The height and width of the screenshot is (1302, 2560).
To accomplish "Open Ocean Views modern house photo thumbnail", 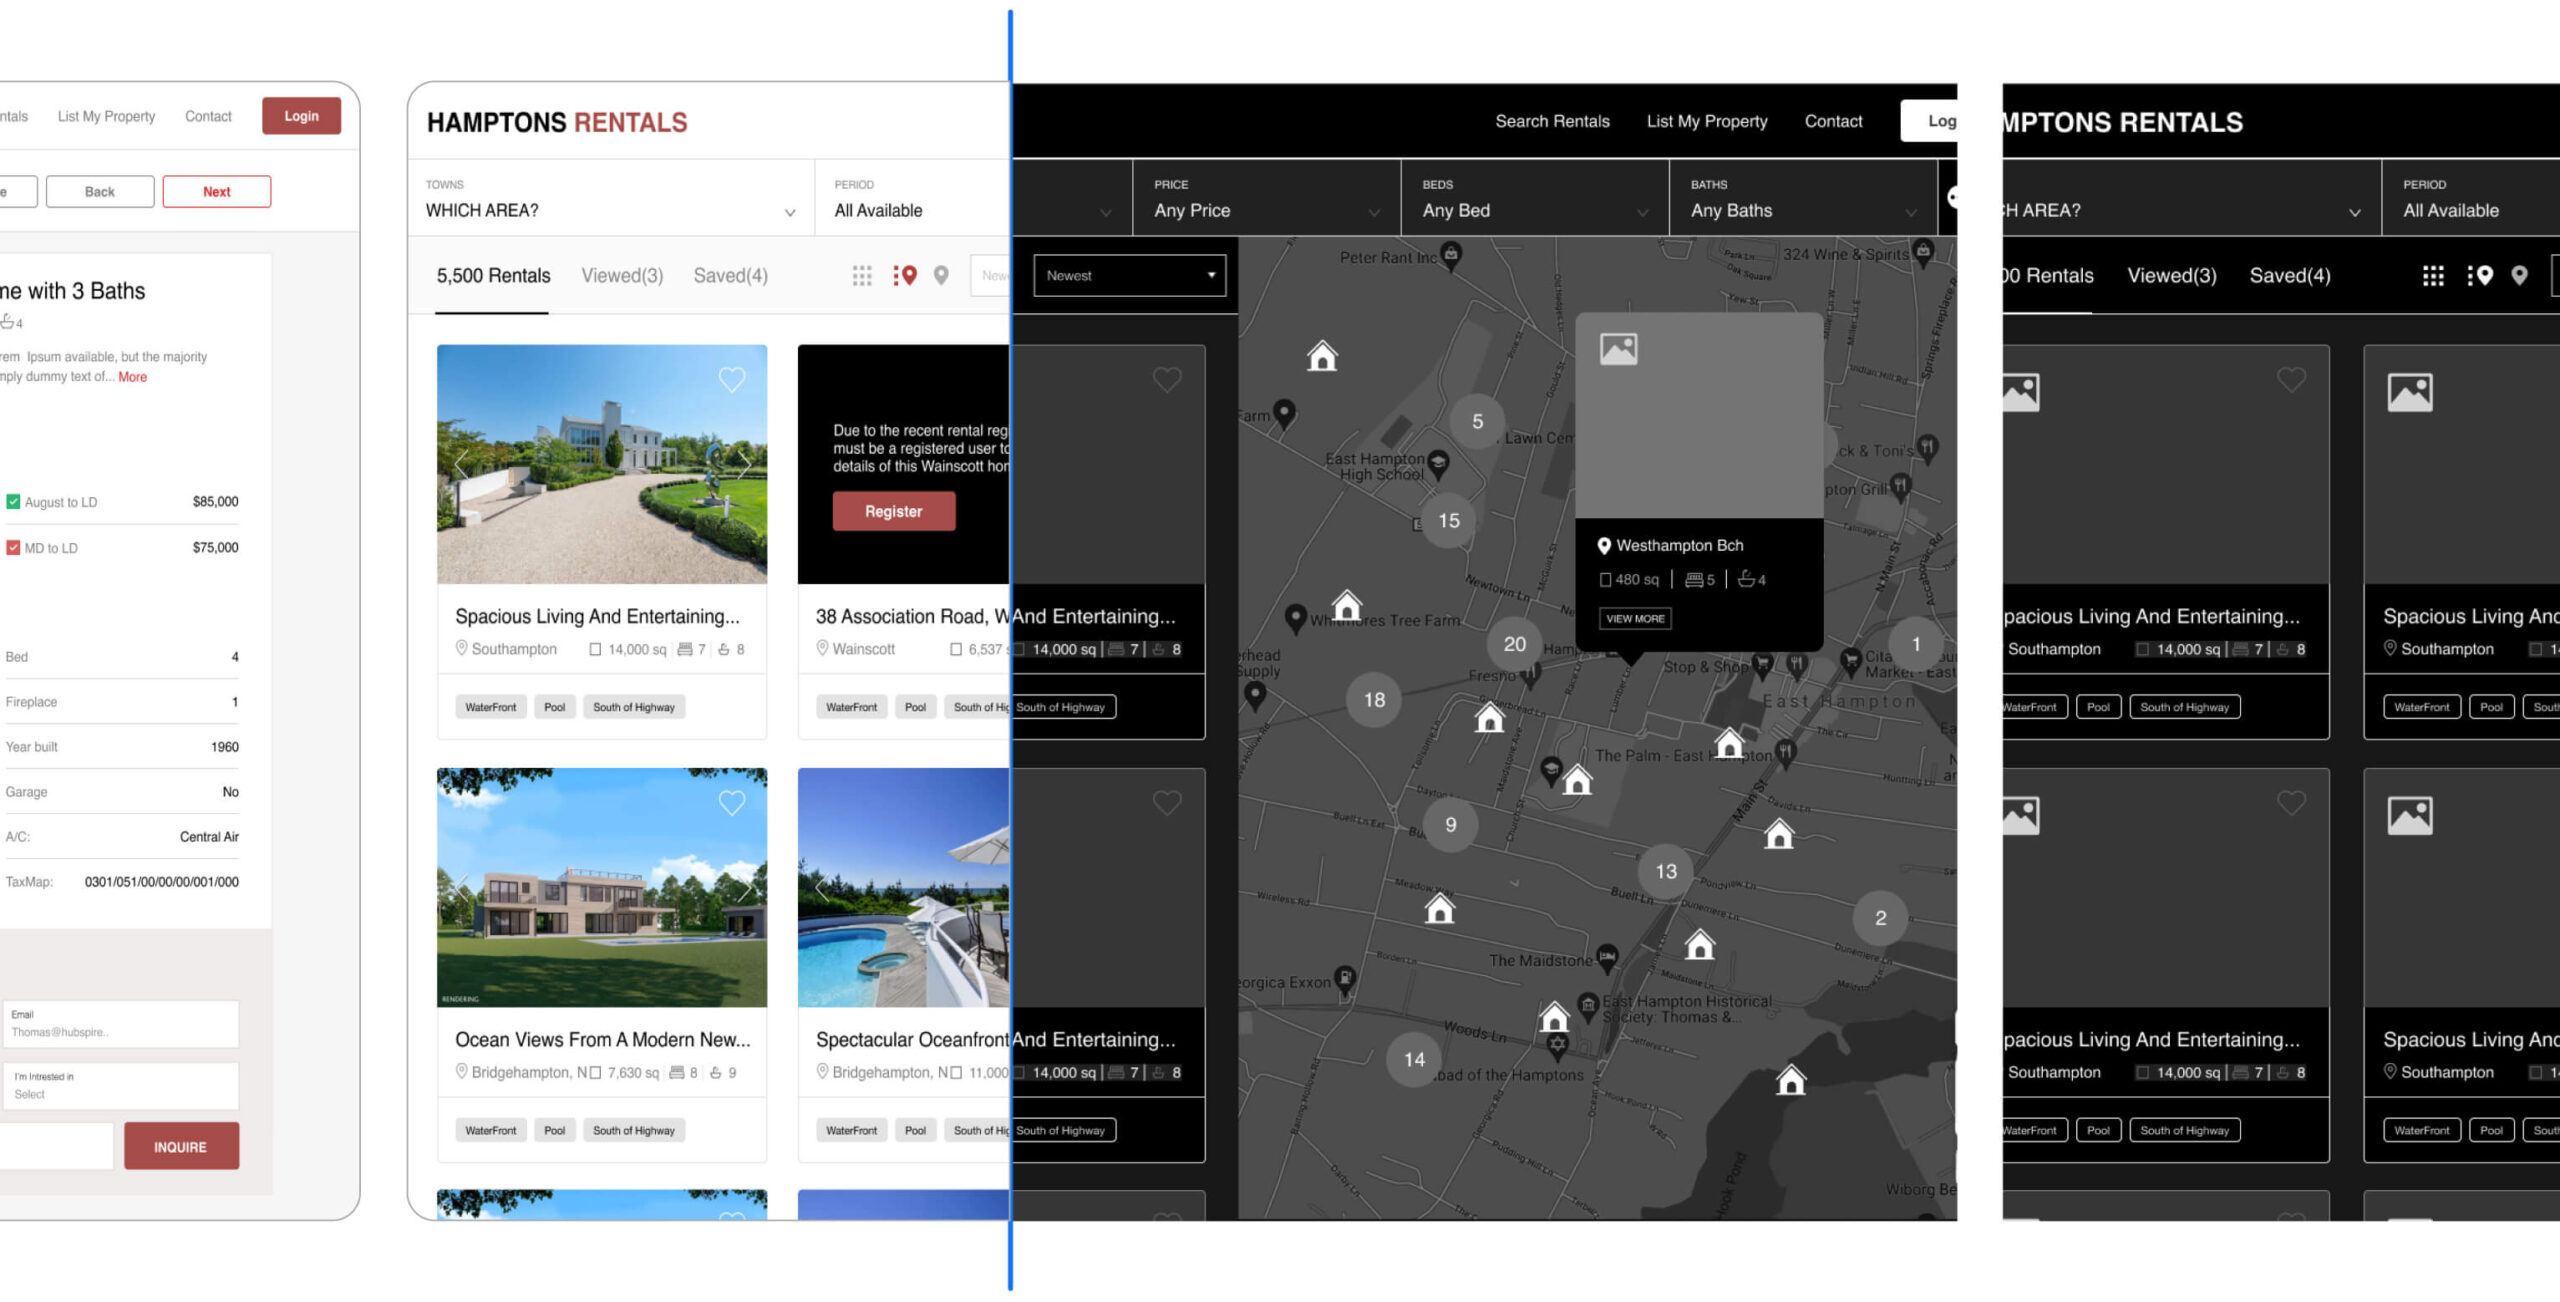I will [x=602, y=888].
